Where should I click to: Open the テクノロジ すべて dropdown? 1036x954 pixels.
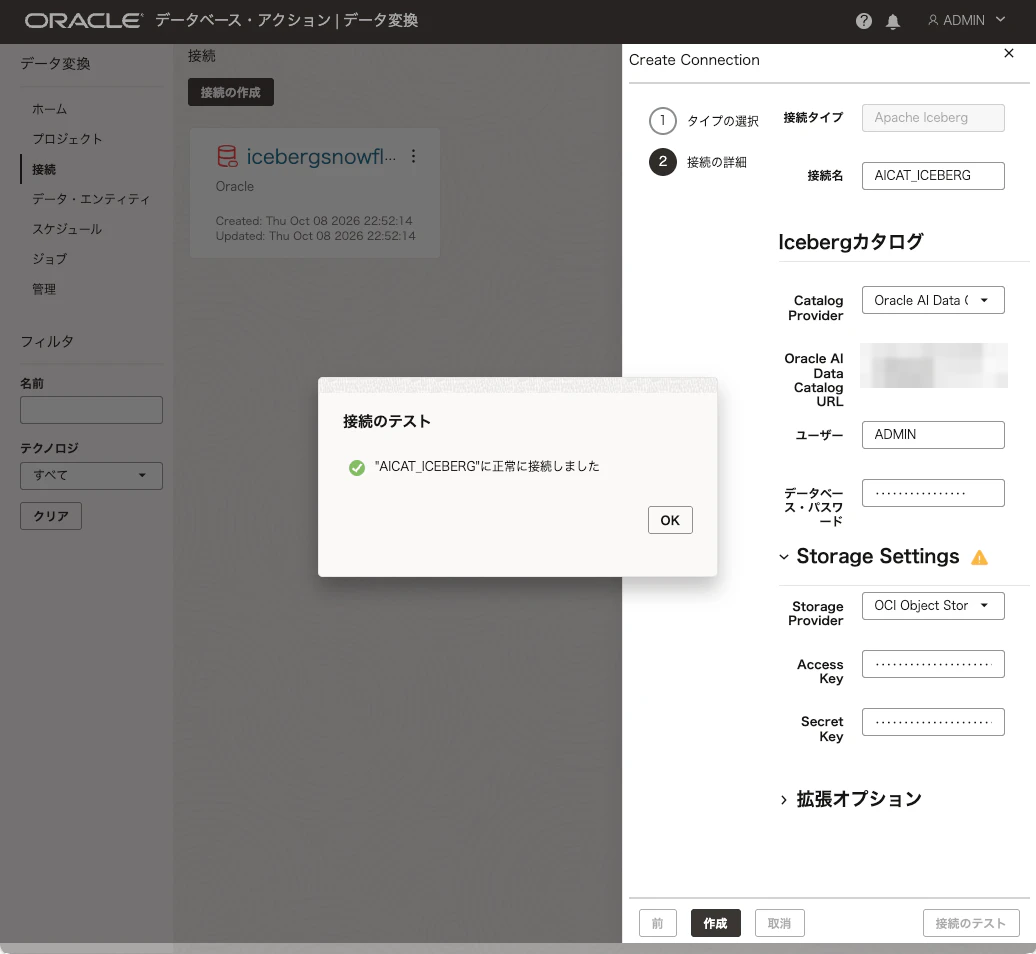click(91, 476)
